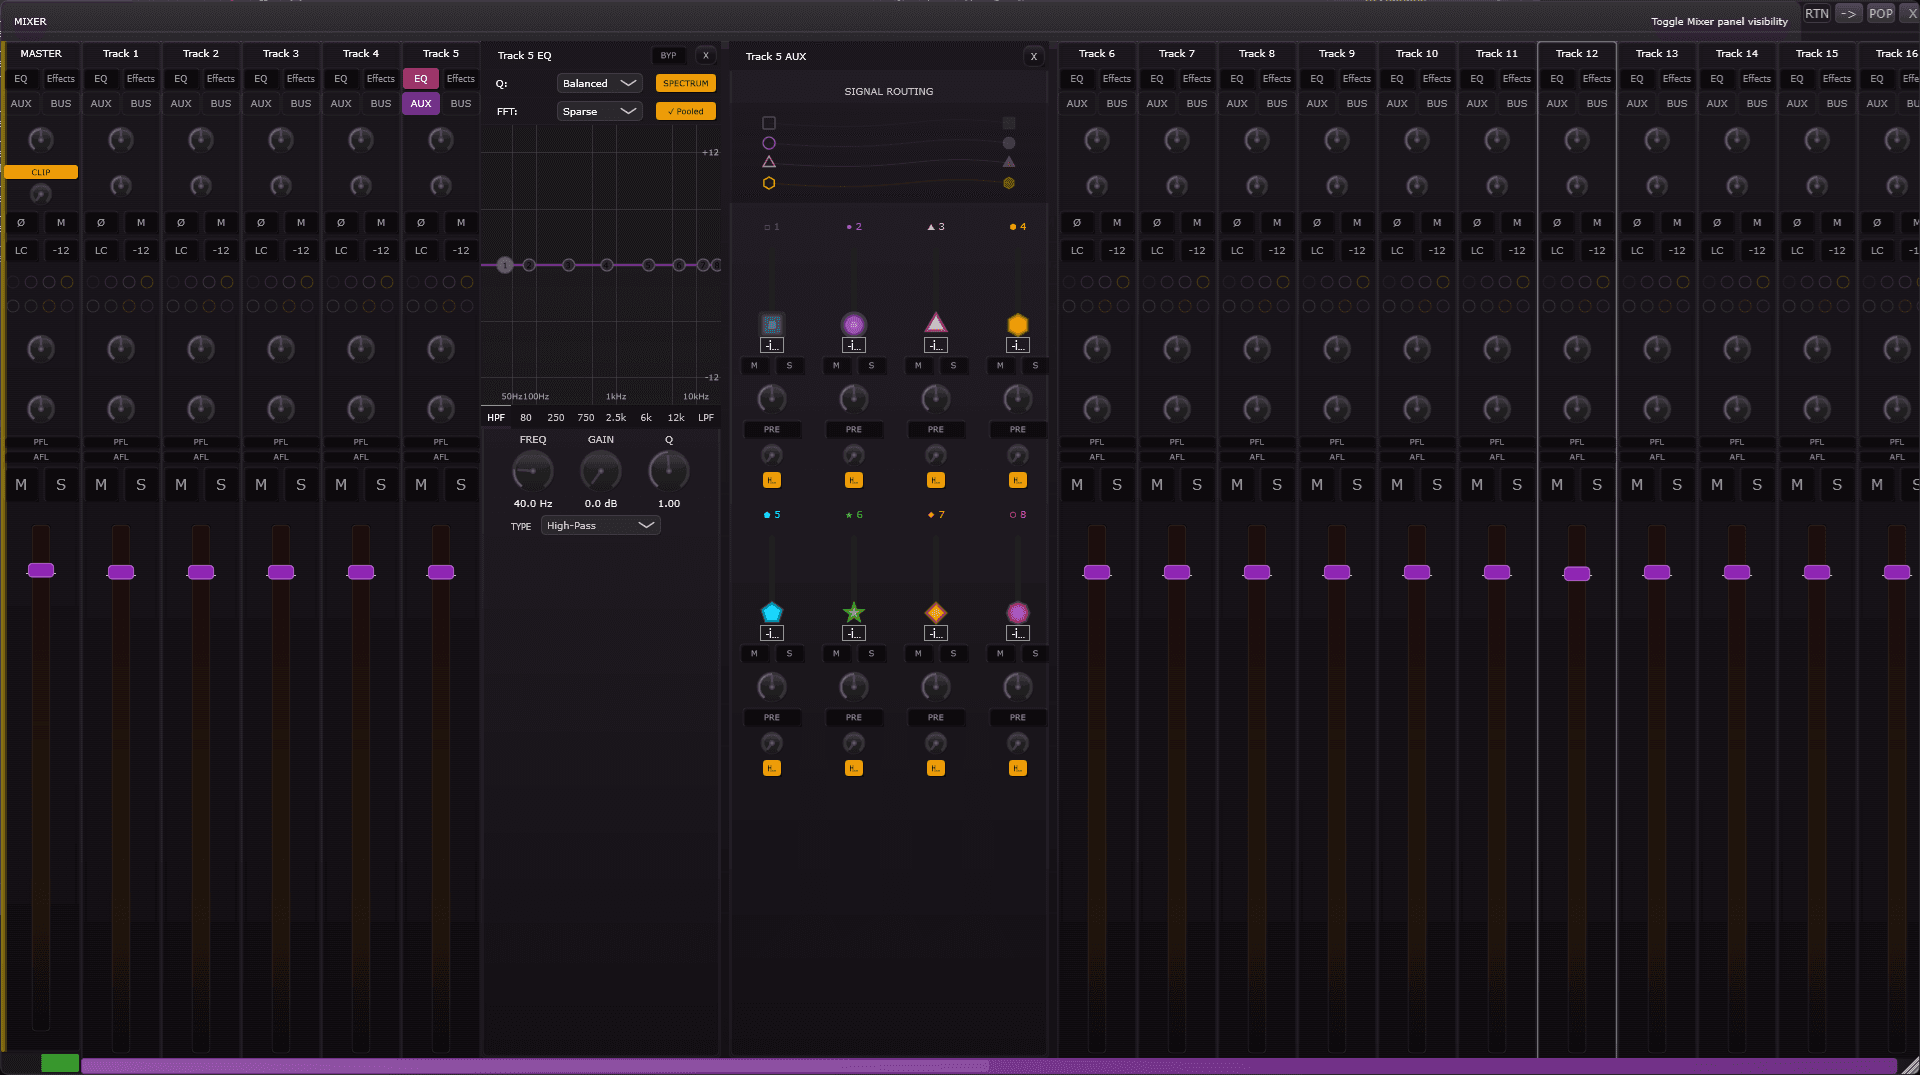Open the filter TYPE High-Pass dropdown

[600, 525]
